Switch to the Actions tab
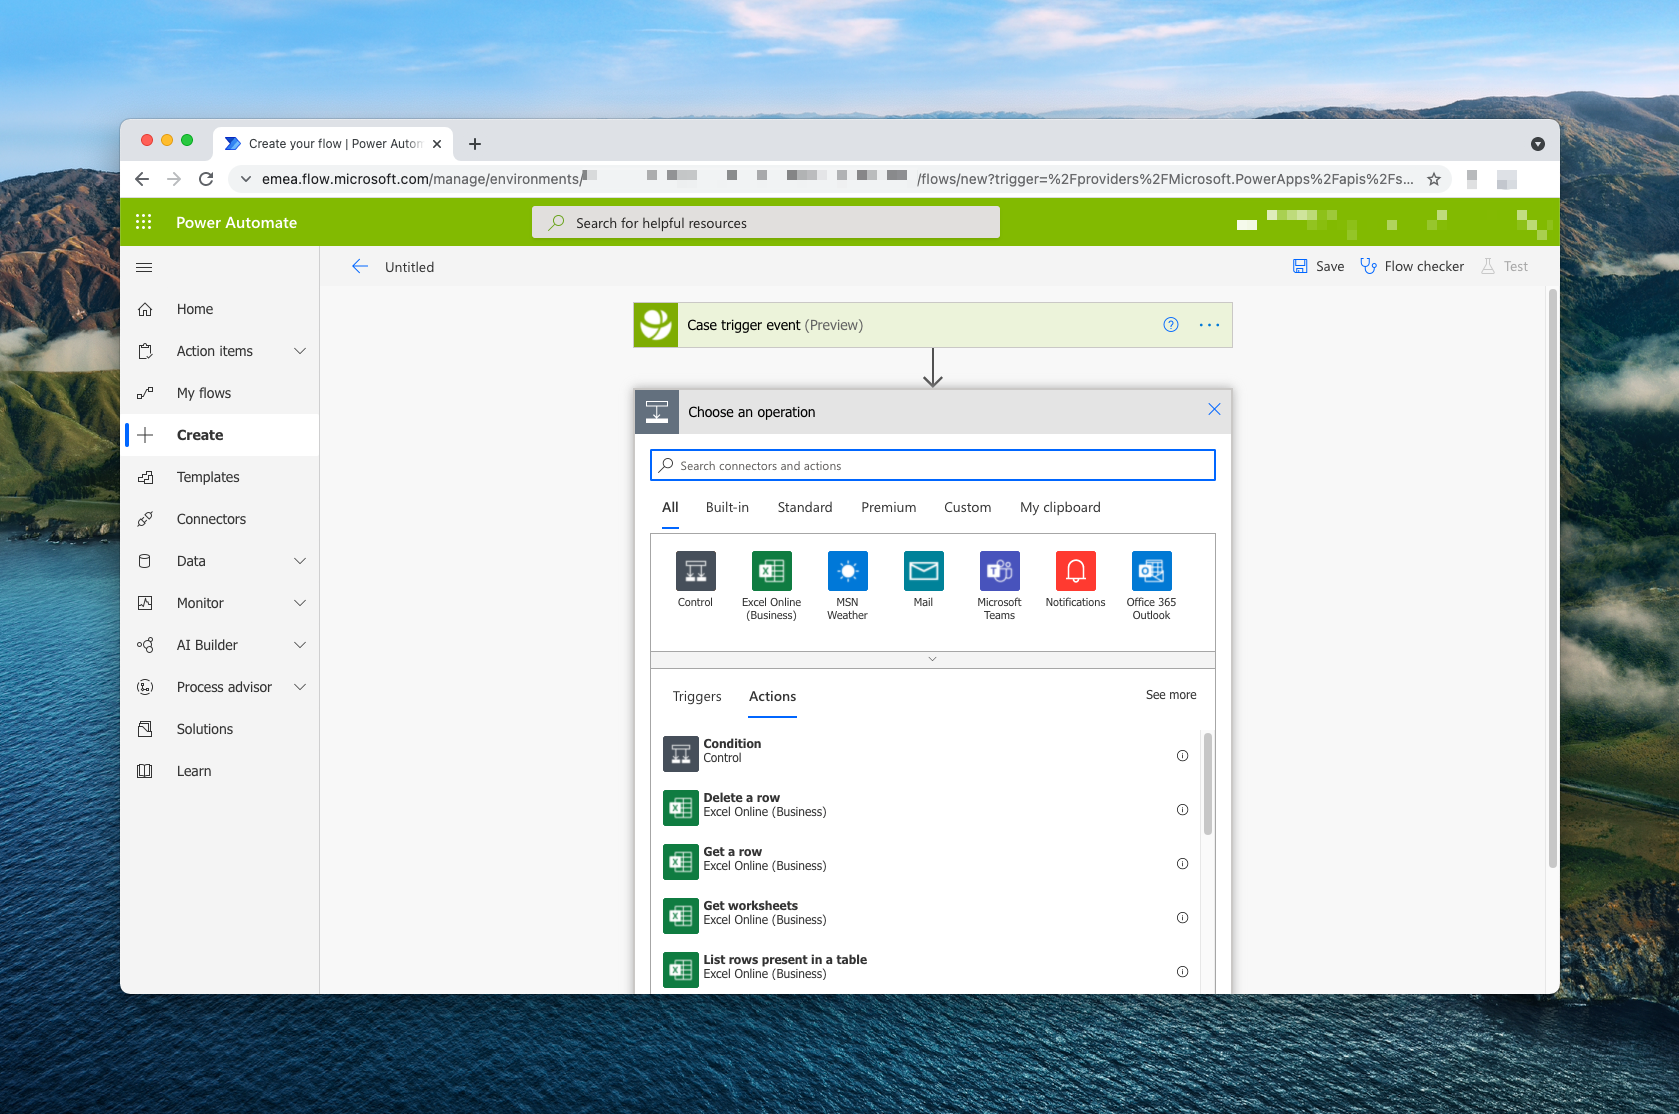Screen dimensions: 1679x1114 [772, 696]
